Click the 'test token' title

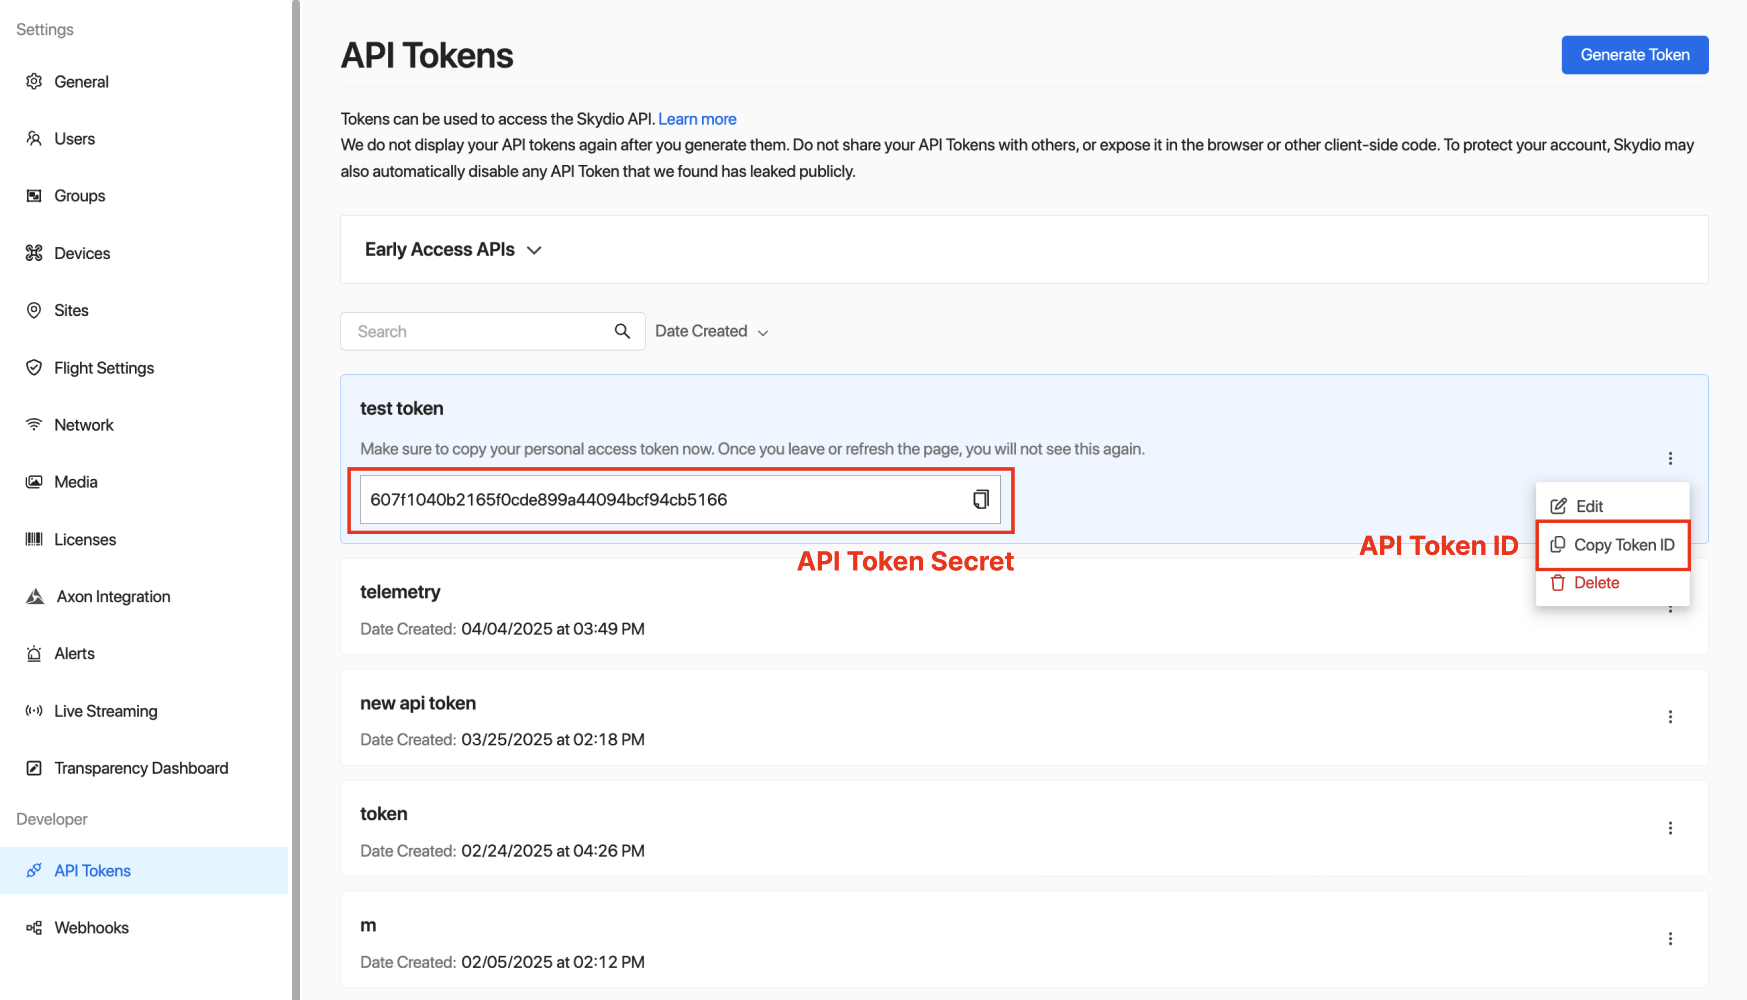click(x=402, y=408)
